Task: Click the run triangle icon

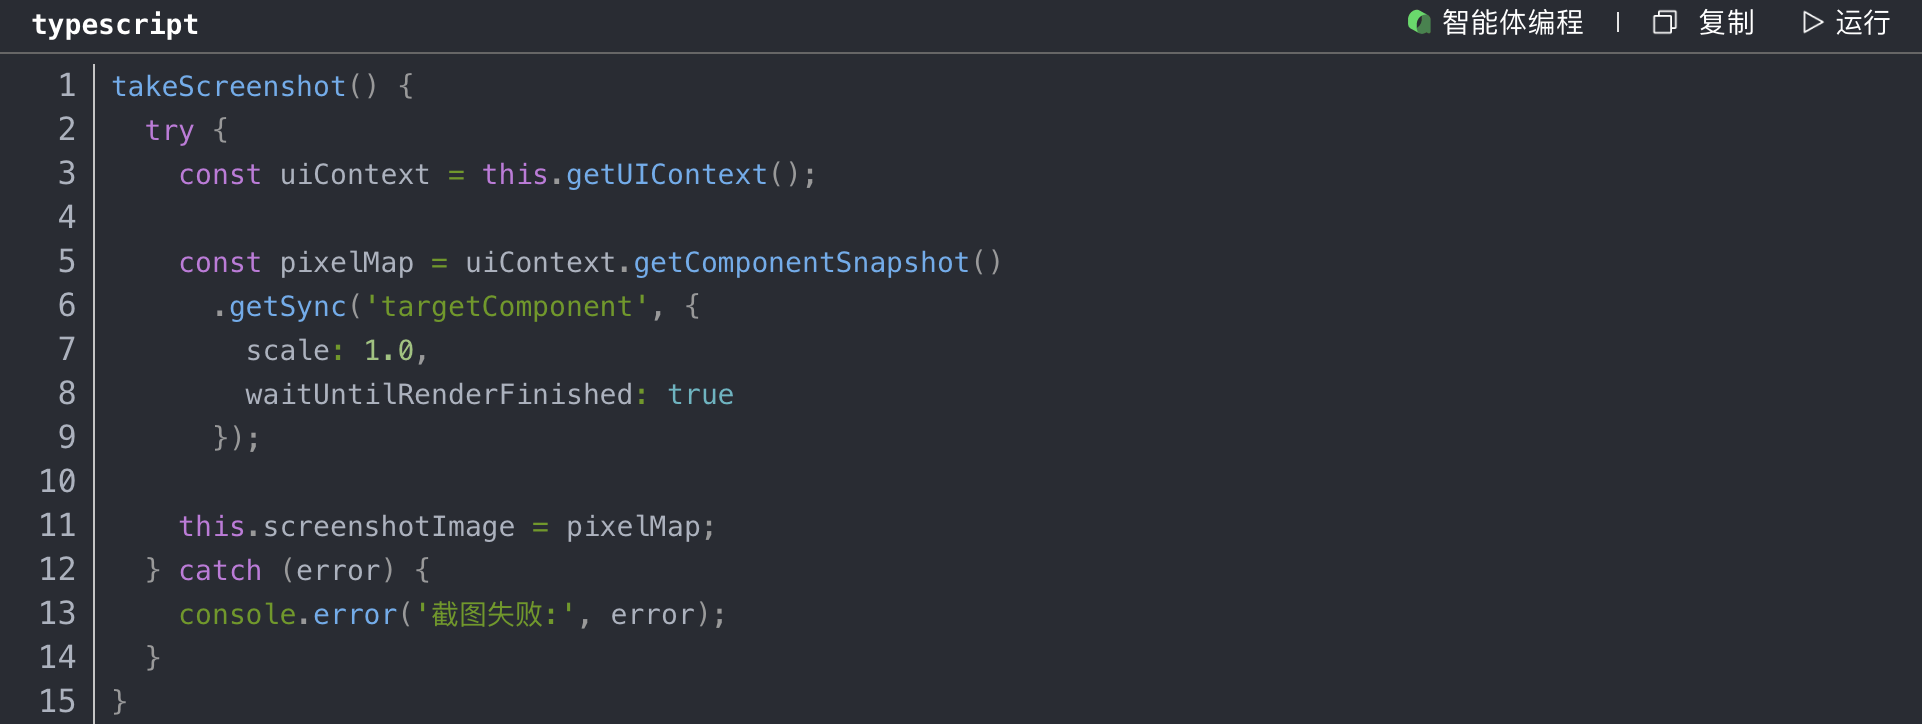Action: (x=1812, y=22)
